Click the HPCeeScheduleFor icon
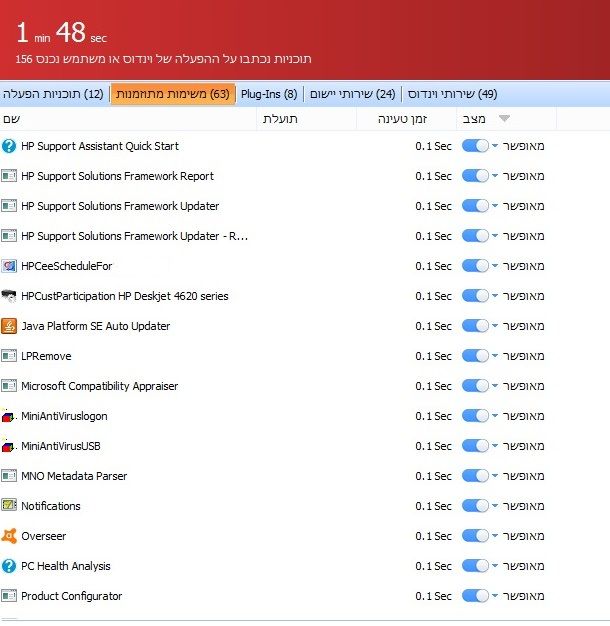This screenshot has height=626, width=610. click(x=9, y=266)
